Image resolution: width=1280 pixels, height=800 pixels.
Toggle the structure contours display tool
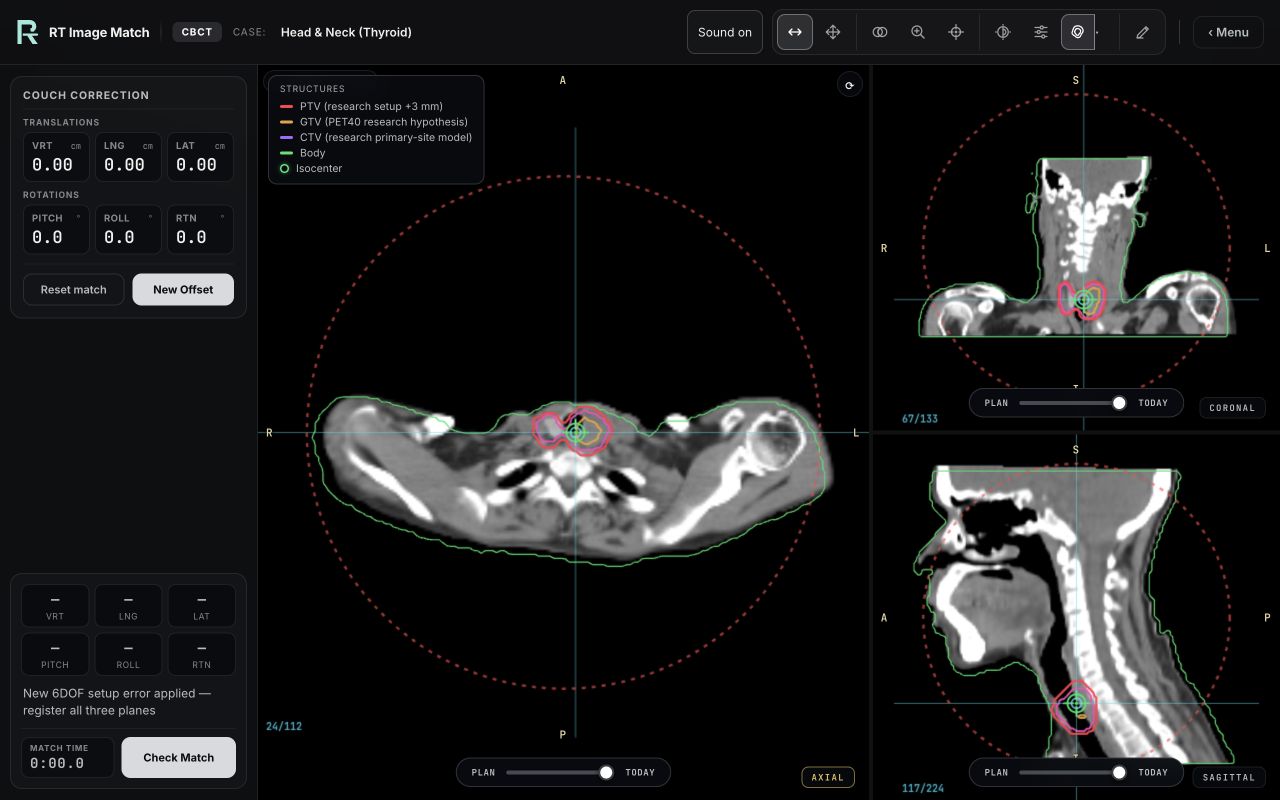pos(1078,32)
